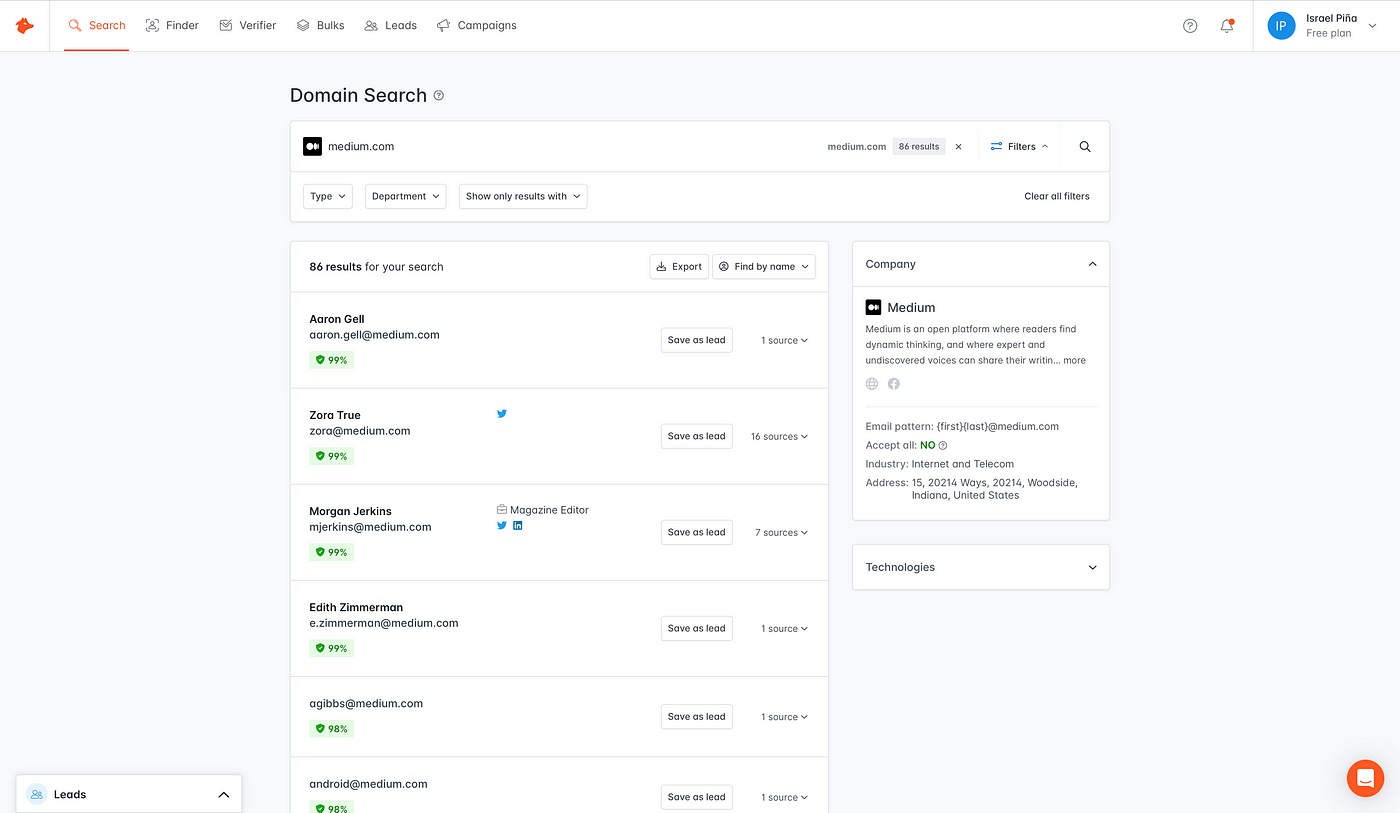Click email mjerkins@medium.com

click(370, 527)
